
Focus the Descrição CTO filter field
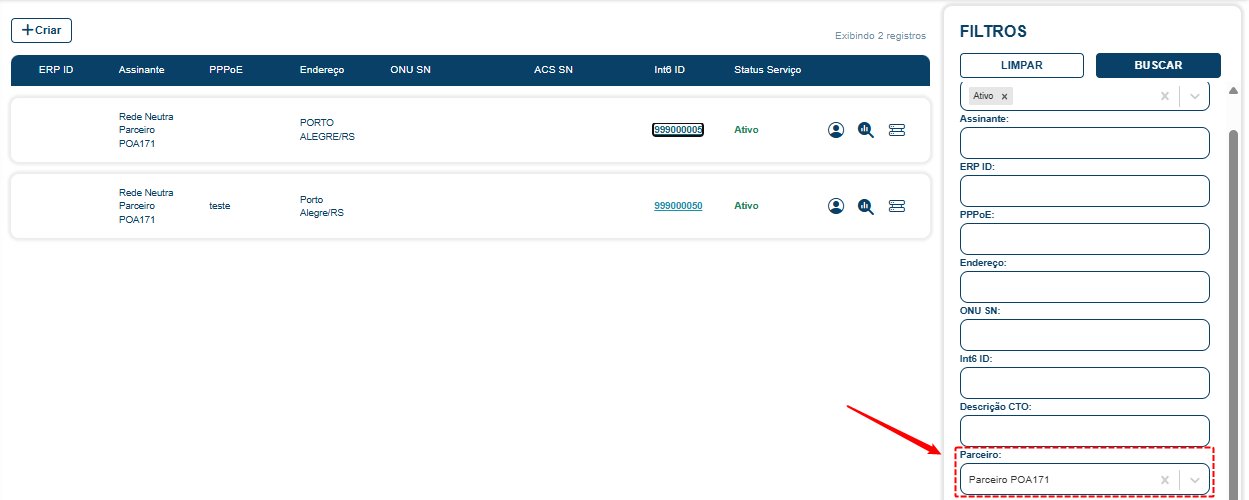coord(1084,431)
